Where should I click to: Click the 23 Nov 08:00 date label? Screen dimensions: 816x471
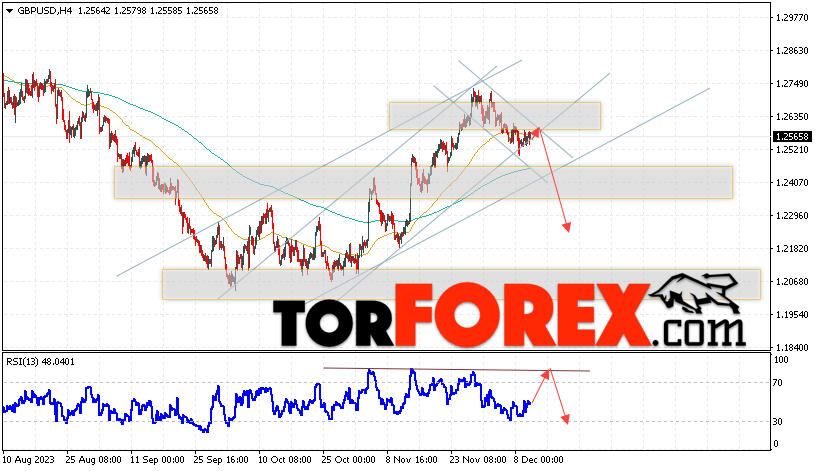click(478, 460)
